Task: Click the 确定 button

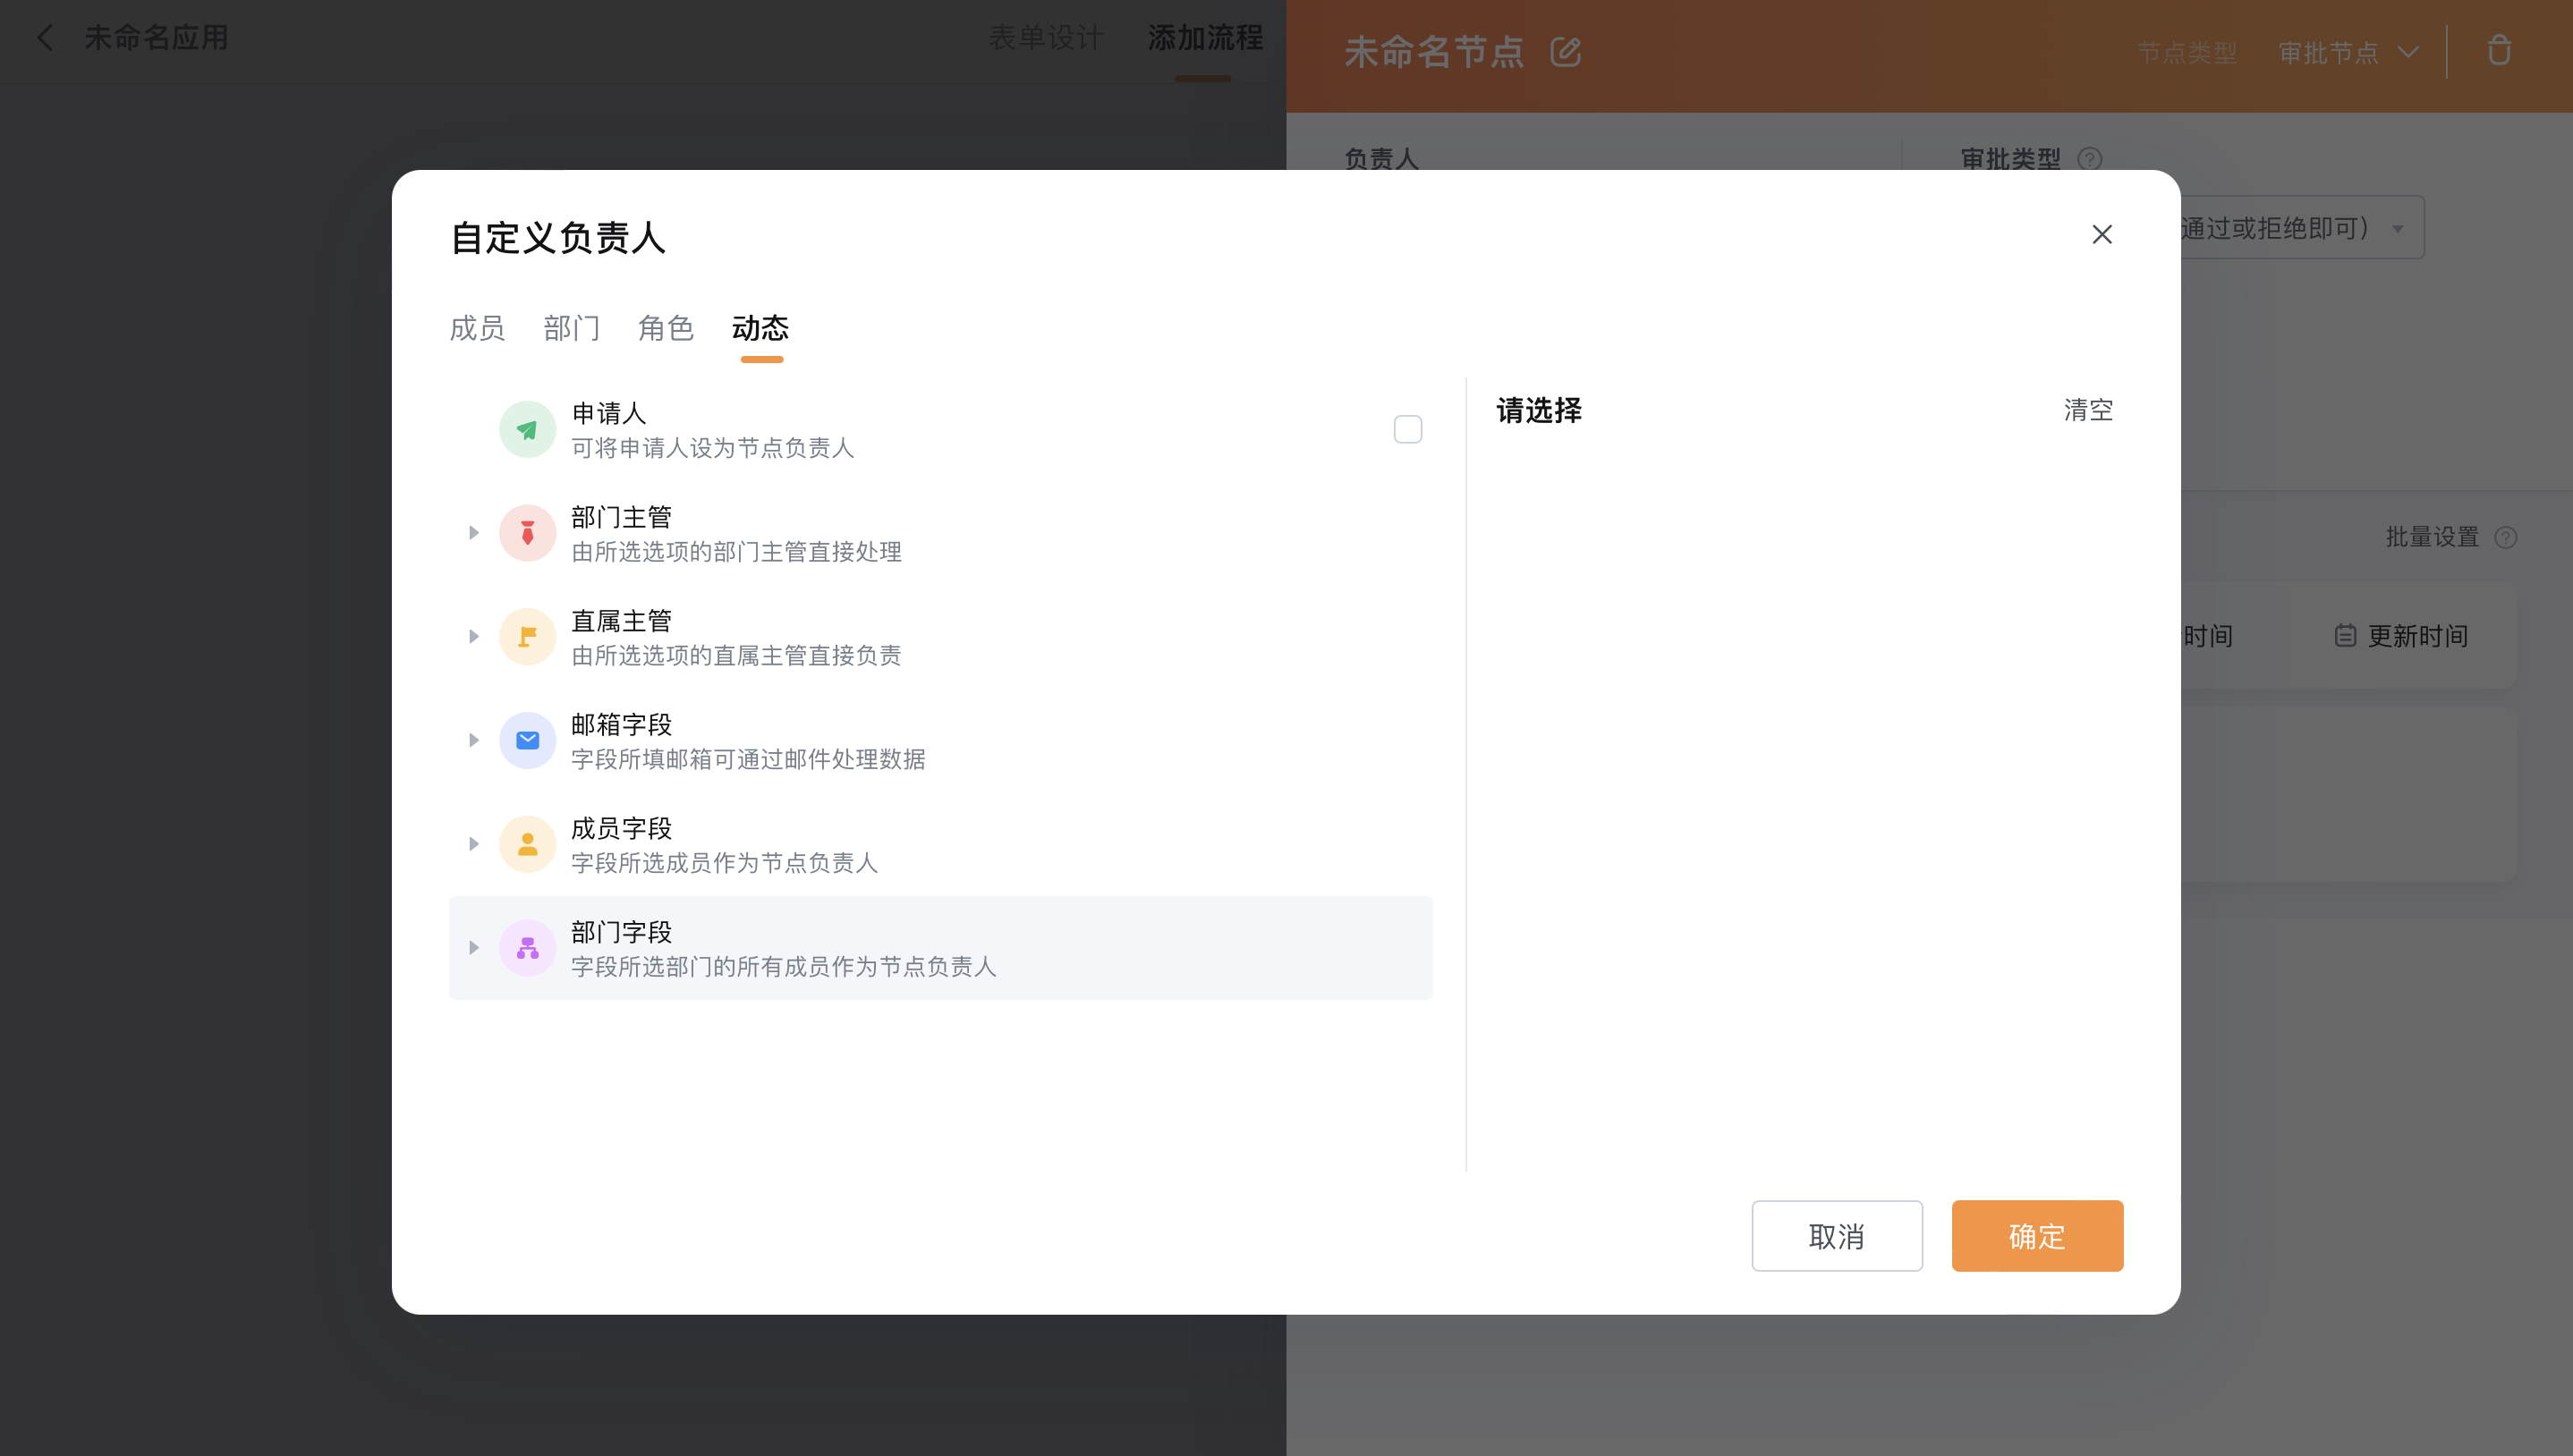Action: tap(2037, 1236)
